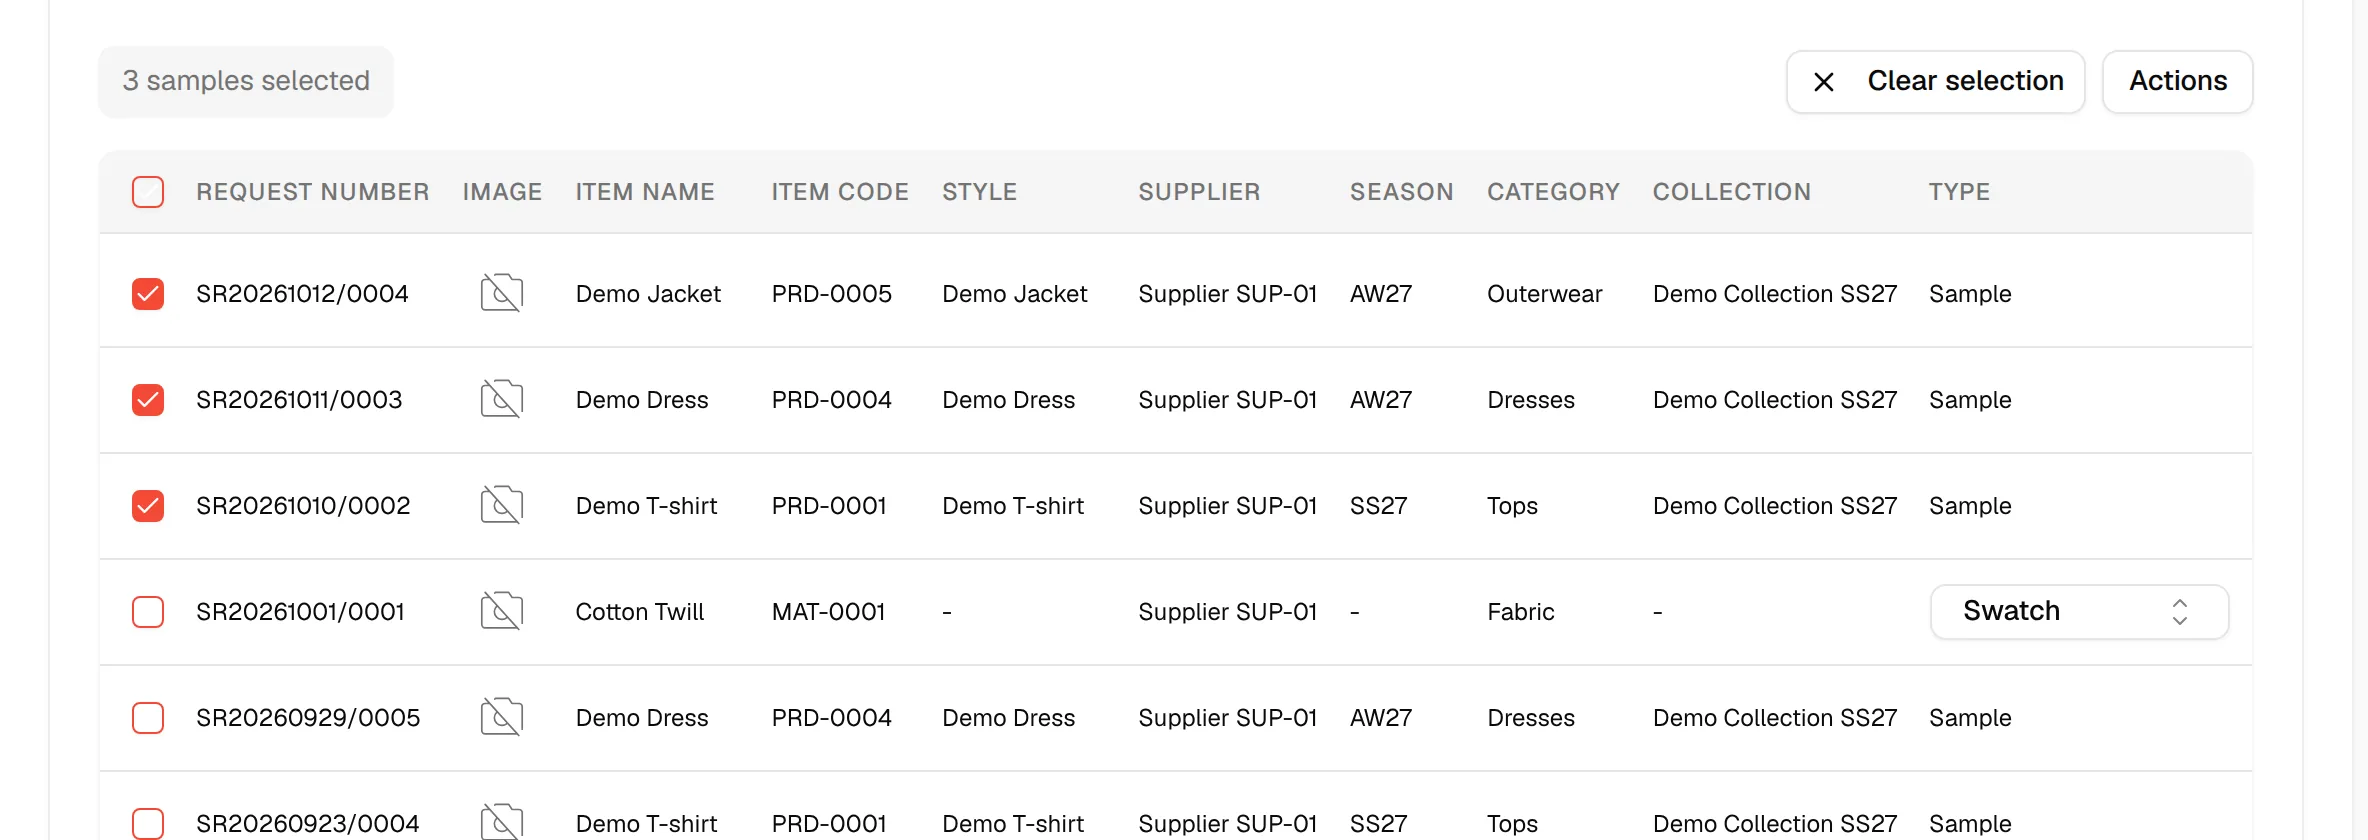The height and width of the screenshot is (840, 2368).
Task: Click the Demo Jacket item name cell
Action: point(648,294)
